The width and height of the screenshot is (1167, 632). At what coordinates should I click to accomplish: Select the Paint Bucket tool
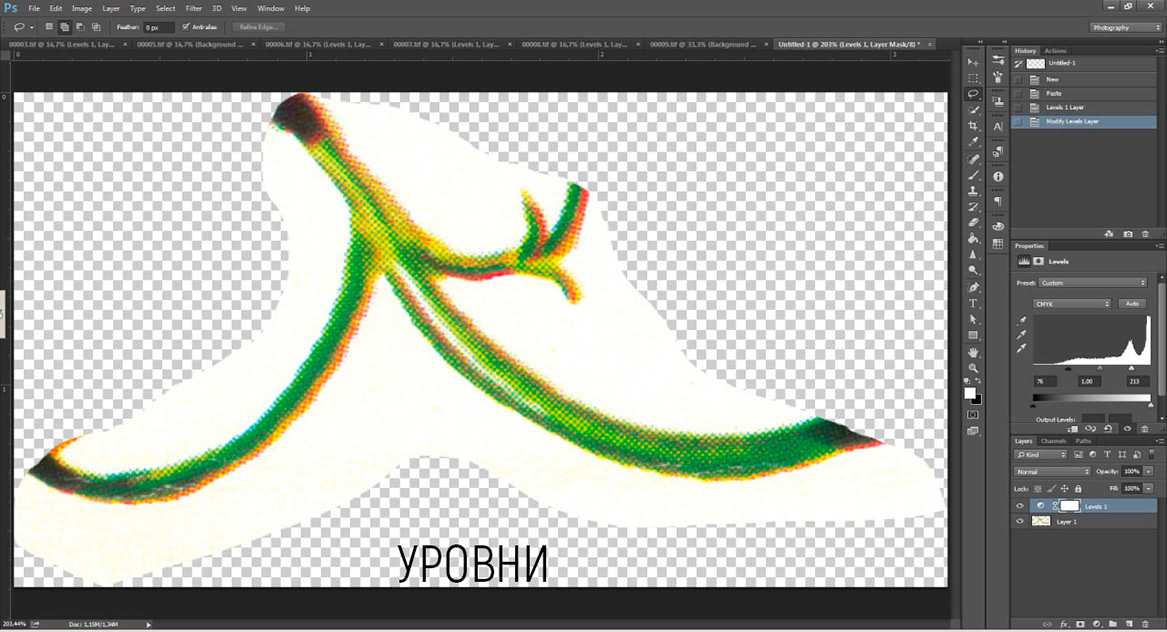pos(973,239)
